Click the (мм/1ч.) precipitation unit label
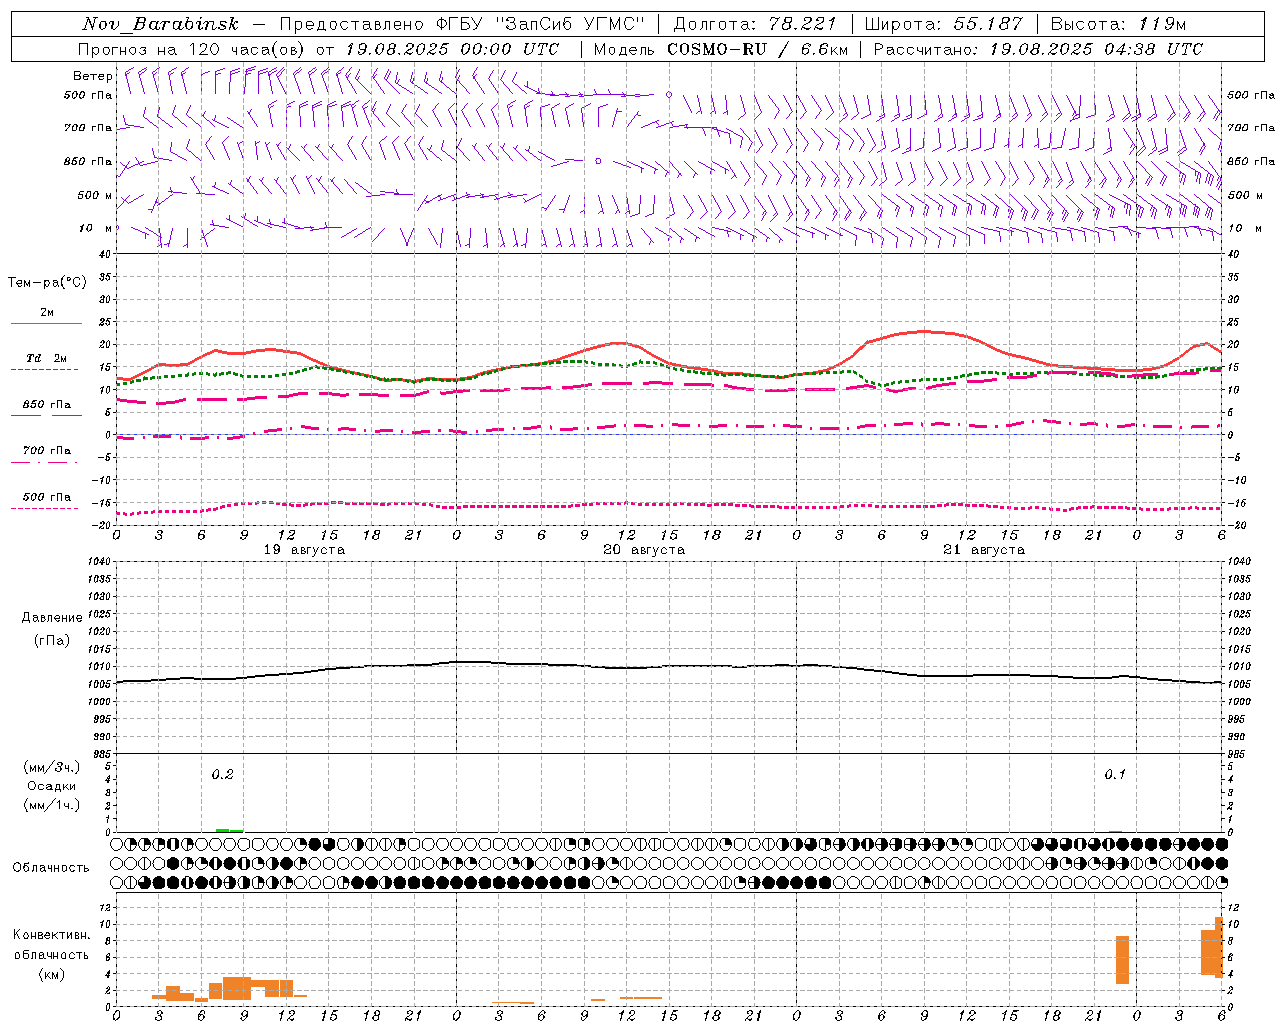1280x1024 pixels. click(52, 805)
